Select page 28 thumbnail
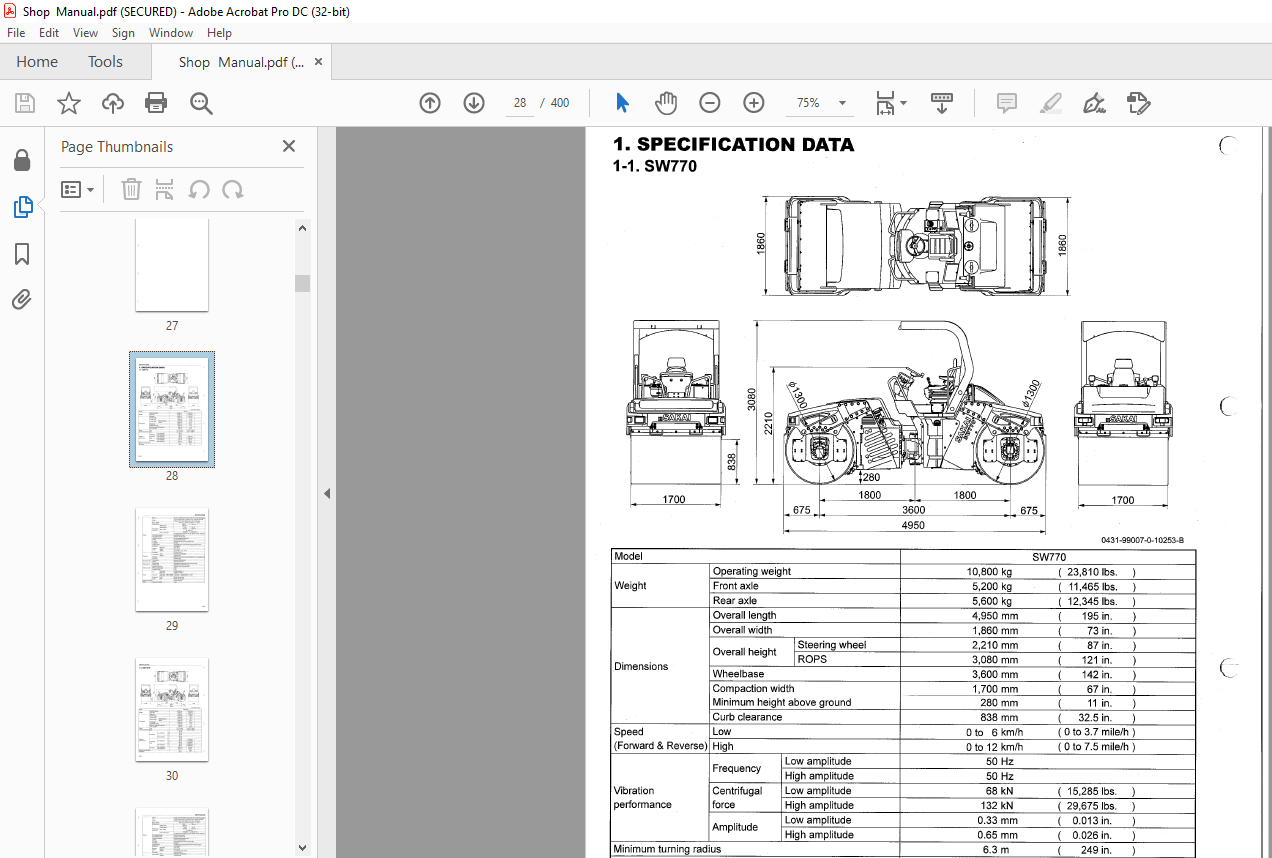1272x858 pixels. point(172,409)
